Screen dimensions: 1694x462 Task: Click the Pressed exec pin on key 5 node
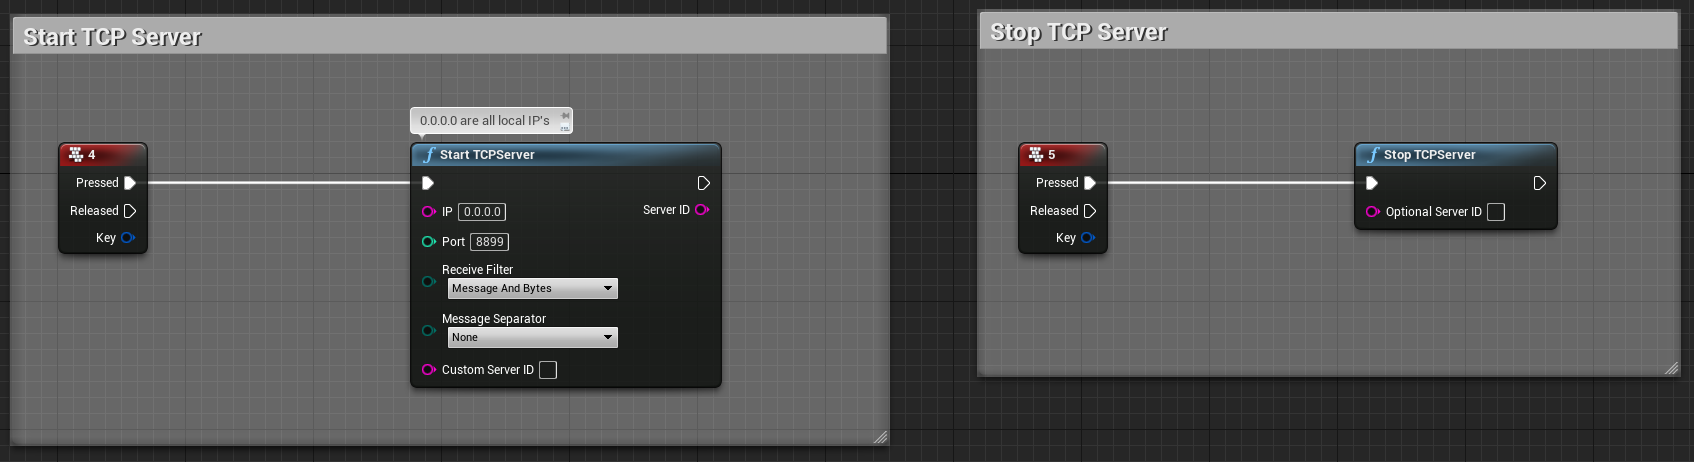pyautogui.click(x=1090, y=183)
